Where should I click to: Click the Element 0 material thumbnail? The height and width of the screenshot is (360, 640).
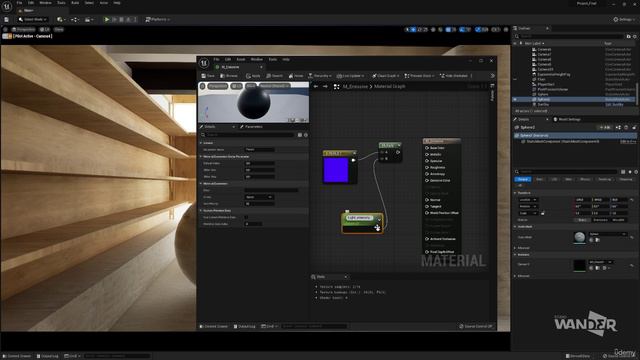pyautogui.click(x=579, y=265)
